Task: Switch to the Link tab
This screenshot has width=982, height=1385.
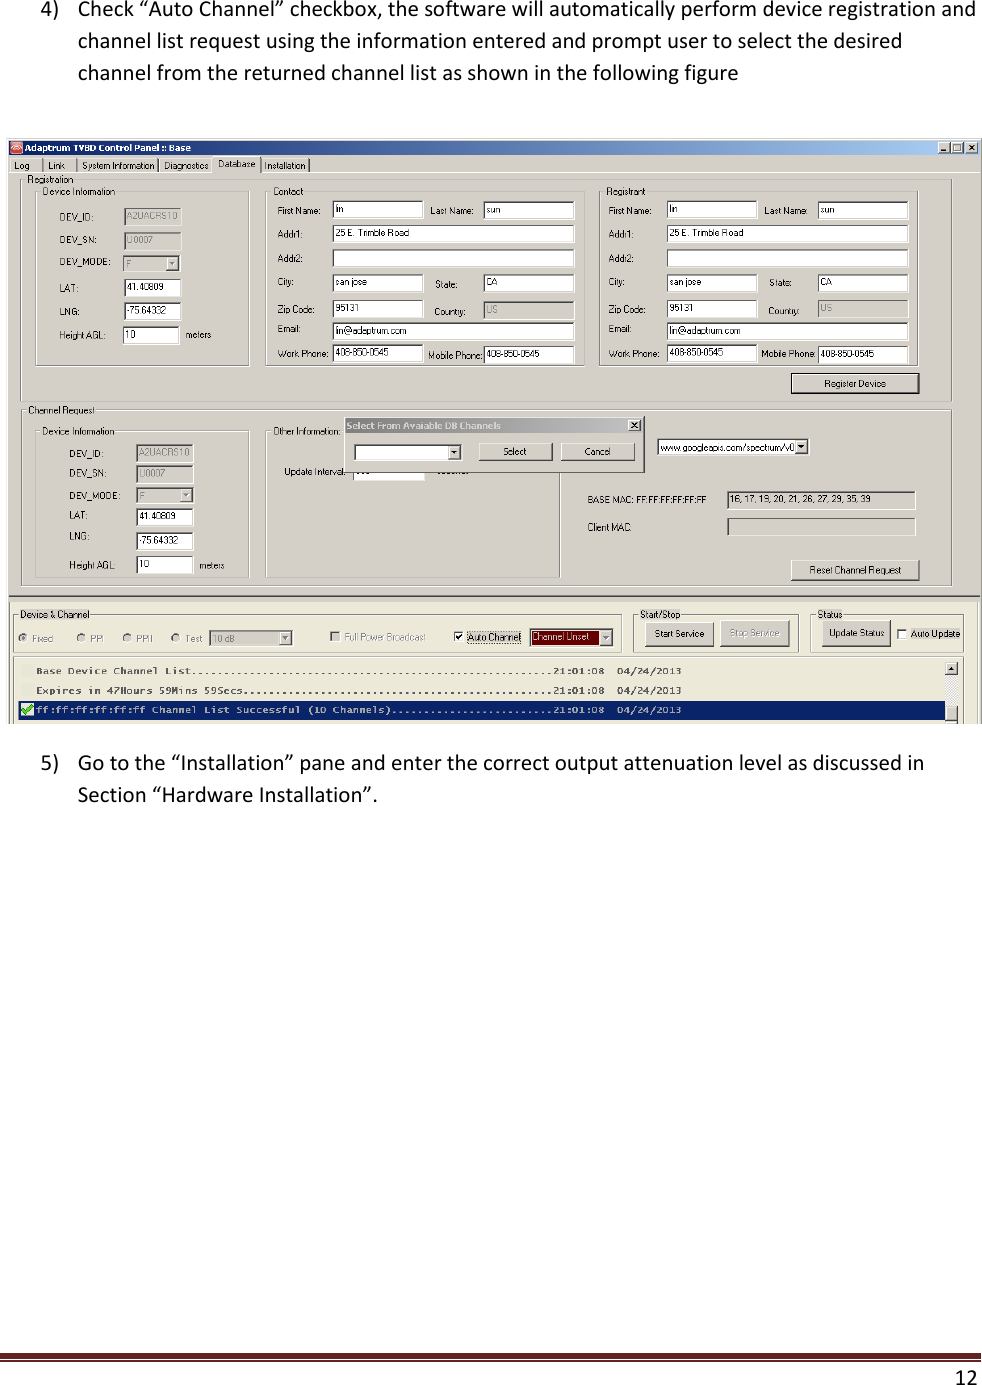Action: (x=57, y=166)
